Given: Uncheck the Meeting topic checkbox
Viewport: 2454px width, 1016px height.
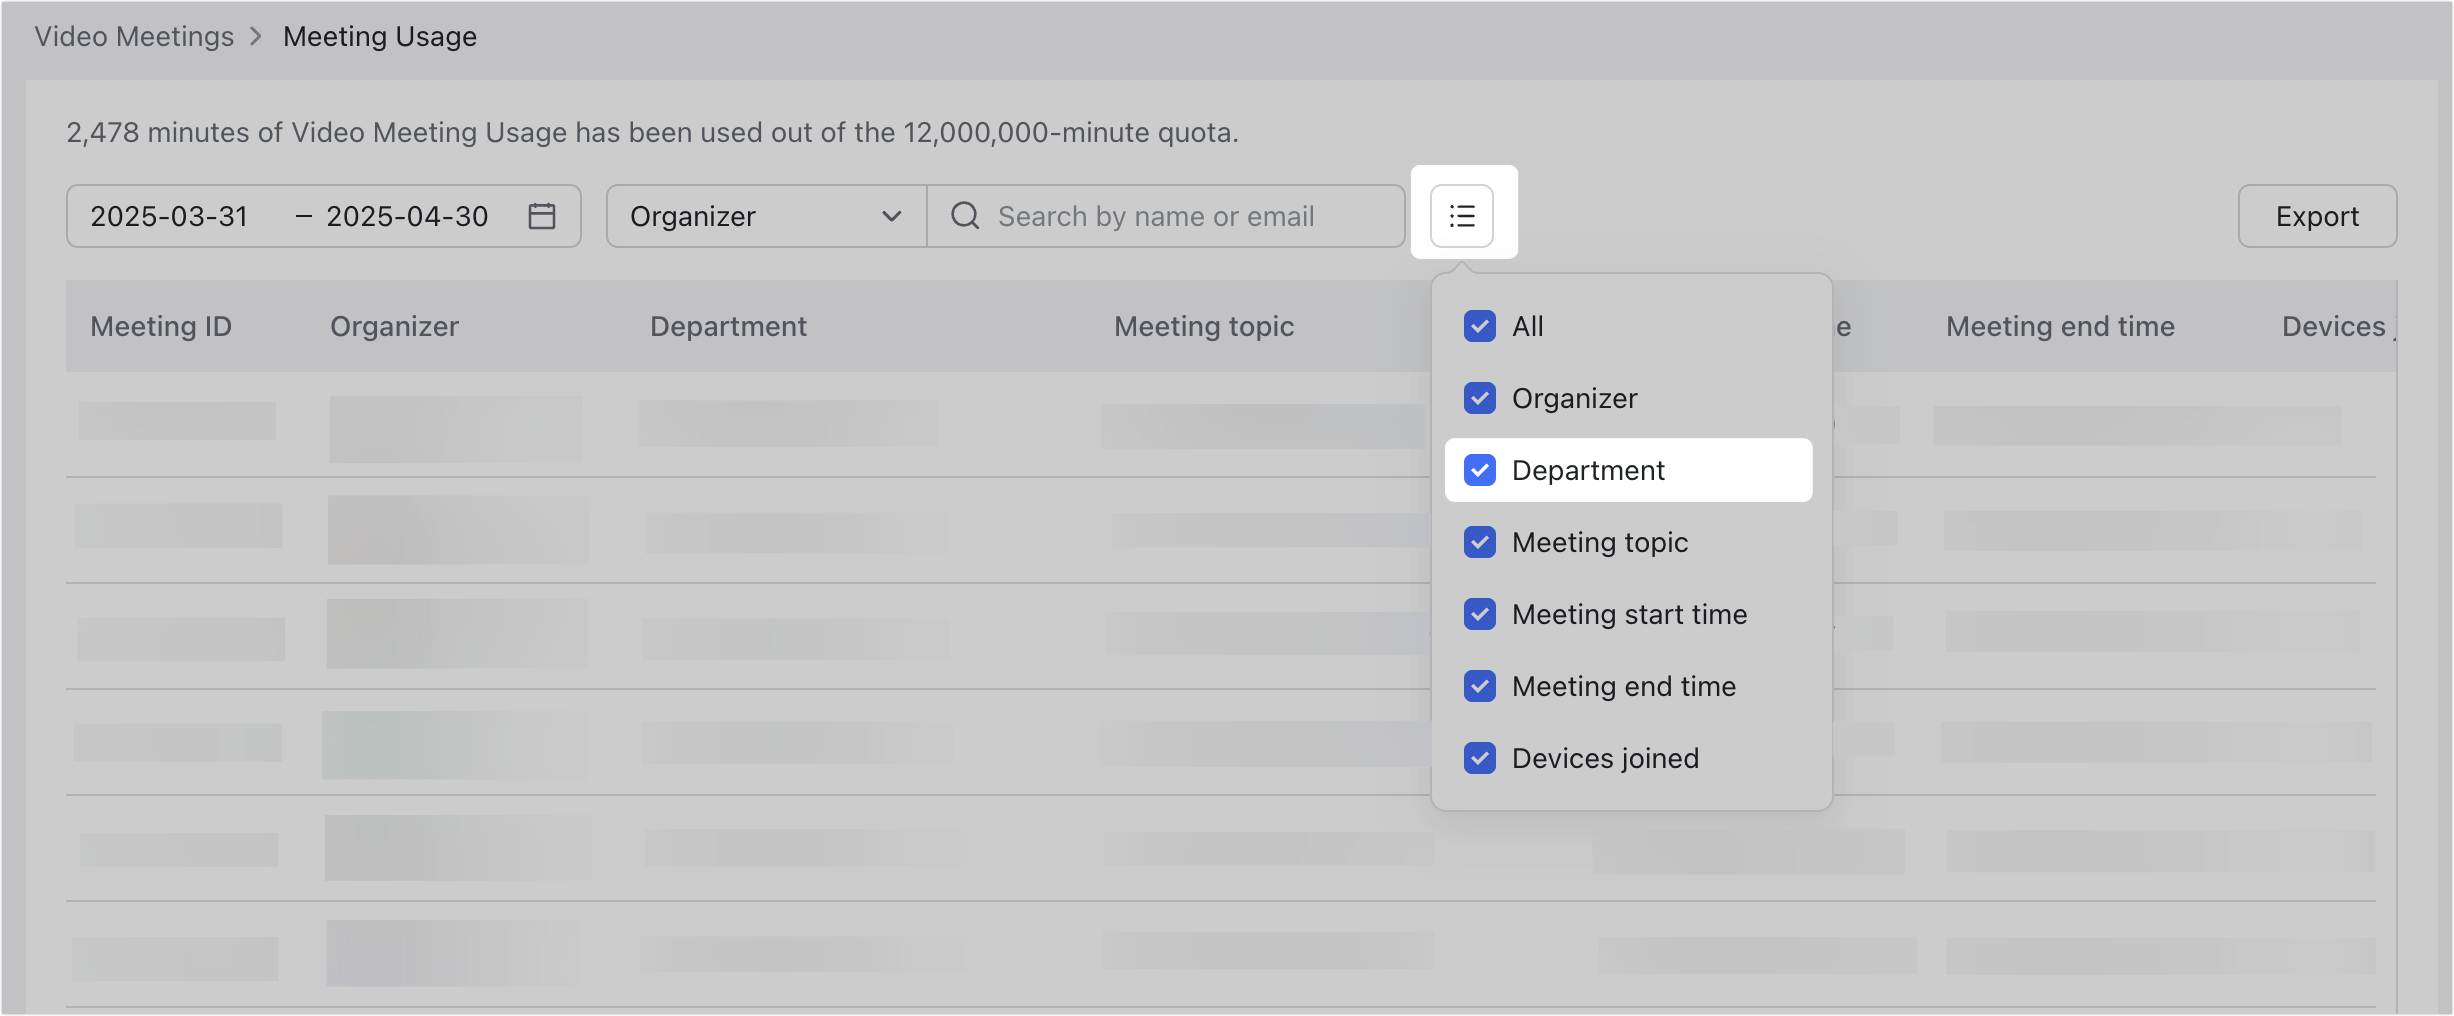Looking at the screenshot, I should coord(1479,542).
